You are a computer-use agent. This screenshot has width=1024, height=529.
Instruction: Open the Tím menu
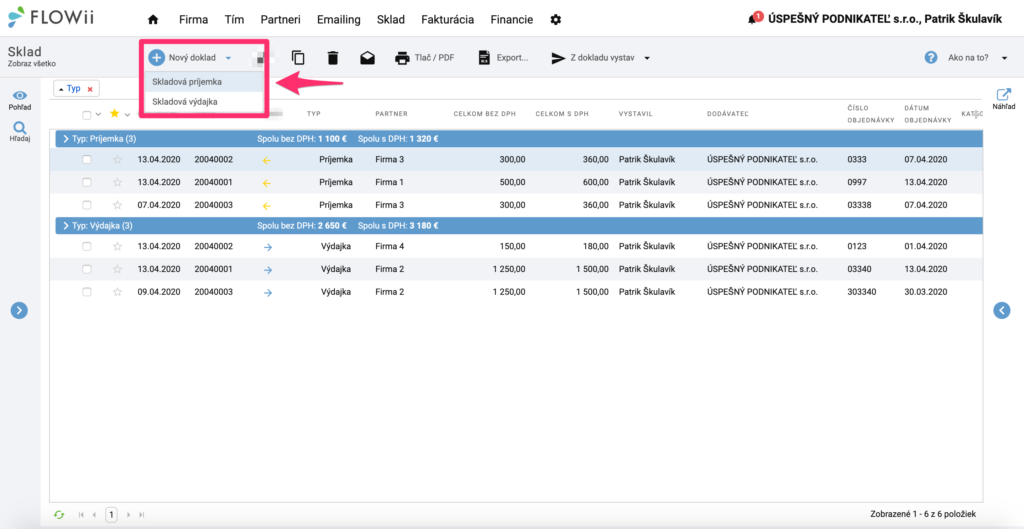234,20
